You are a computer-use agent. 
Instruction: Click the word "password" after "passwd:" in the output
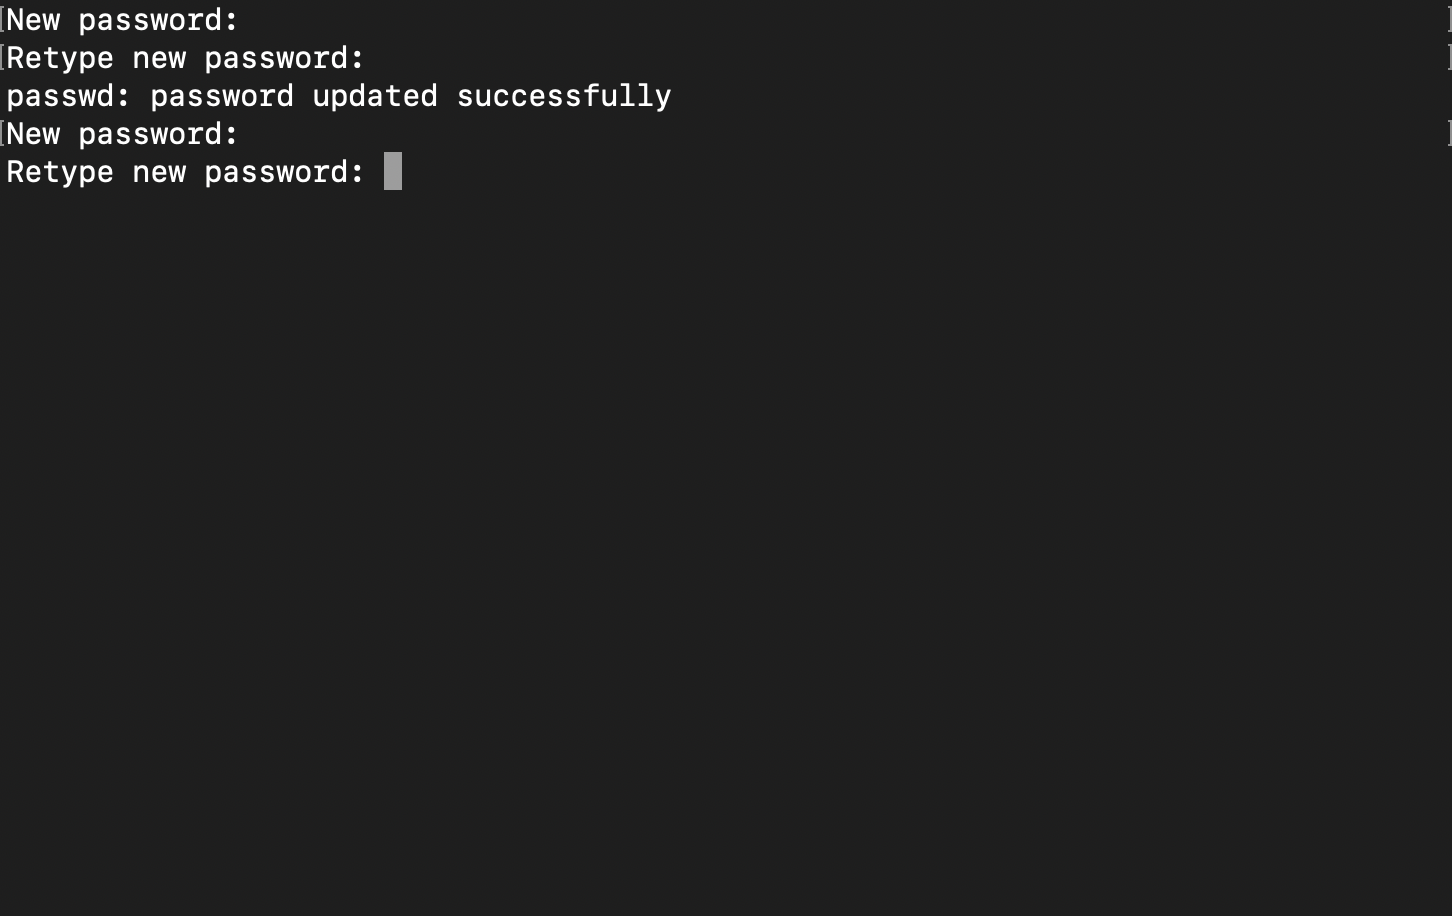pyautogui.click(x=222, y=96)
